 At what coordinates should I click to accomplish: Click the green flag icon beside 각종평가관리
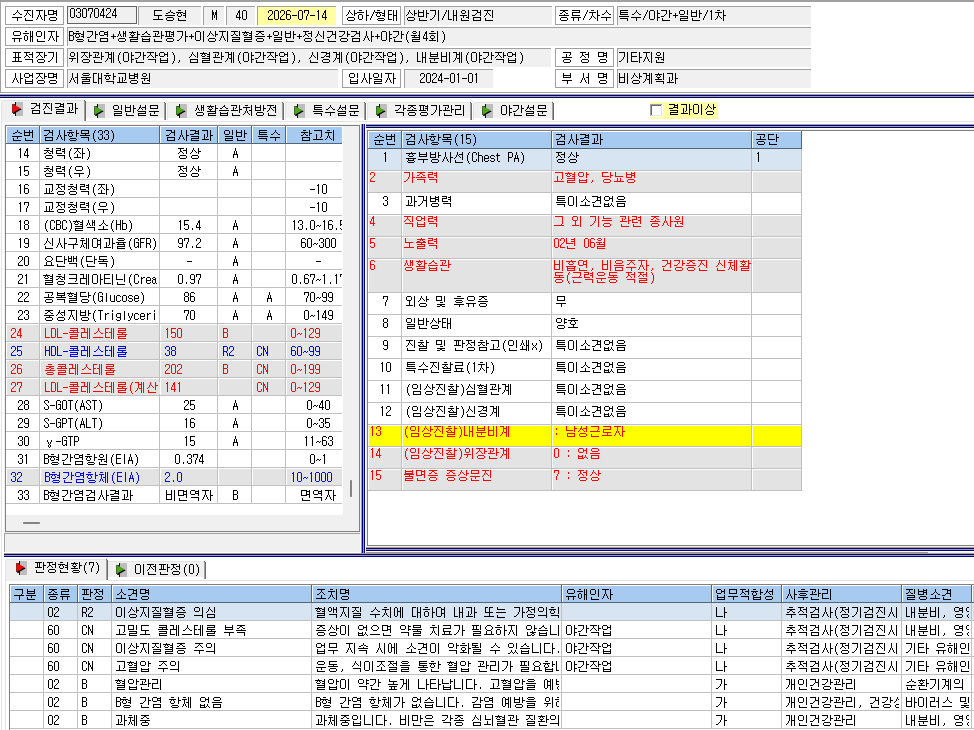(x=381, y=111)
